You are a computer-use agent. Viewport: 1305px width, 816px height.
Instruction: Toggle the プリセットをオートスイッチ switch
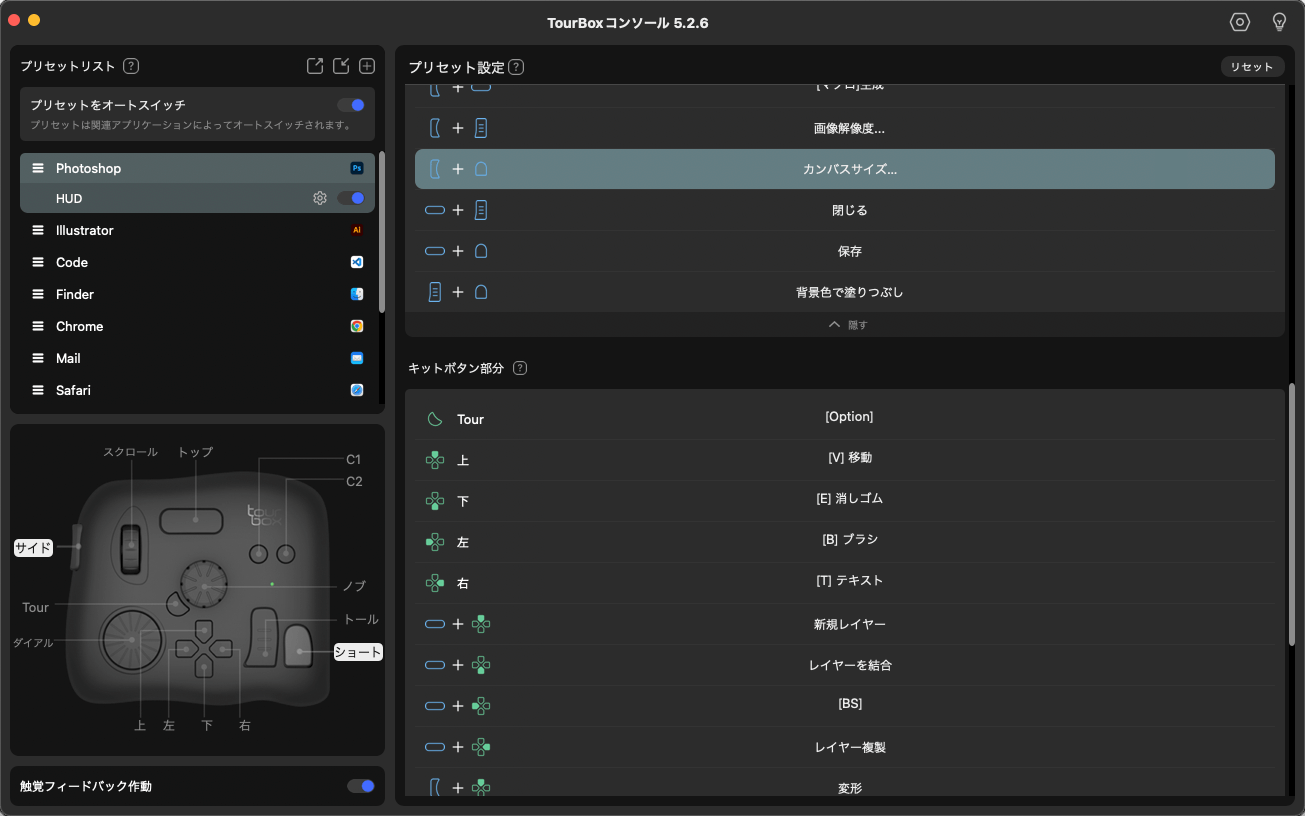point(351,104)
